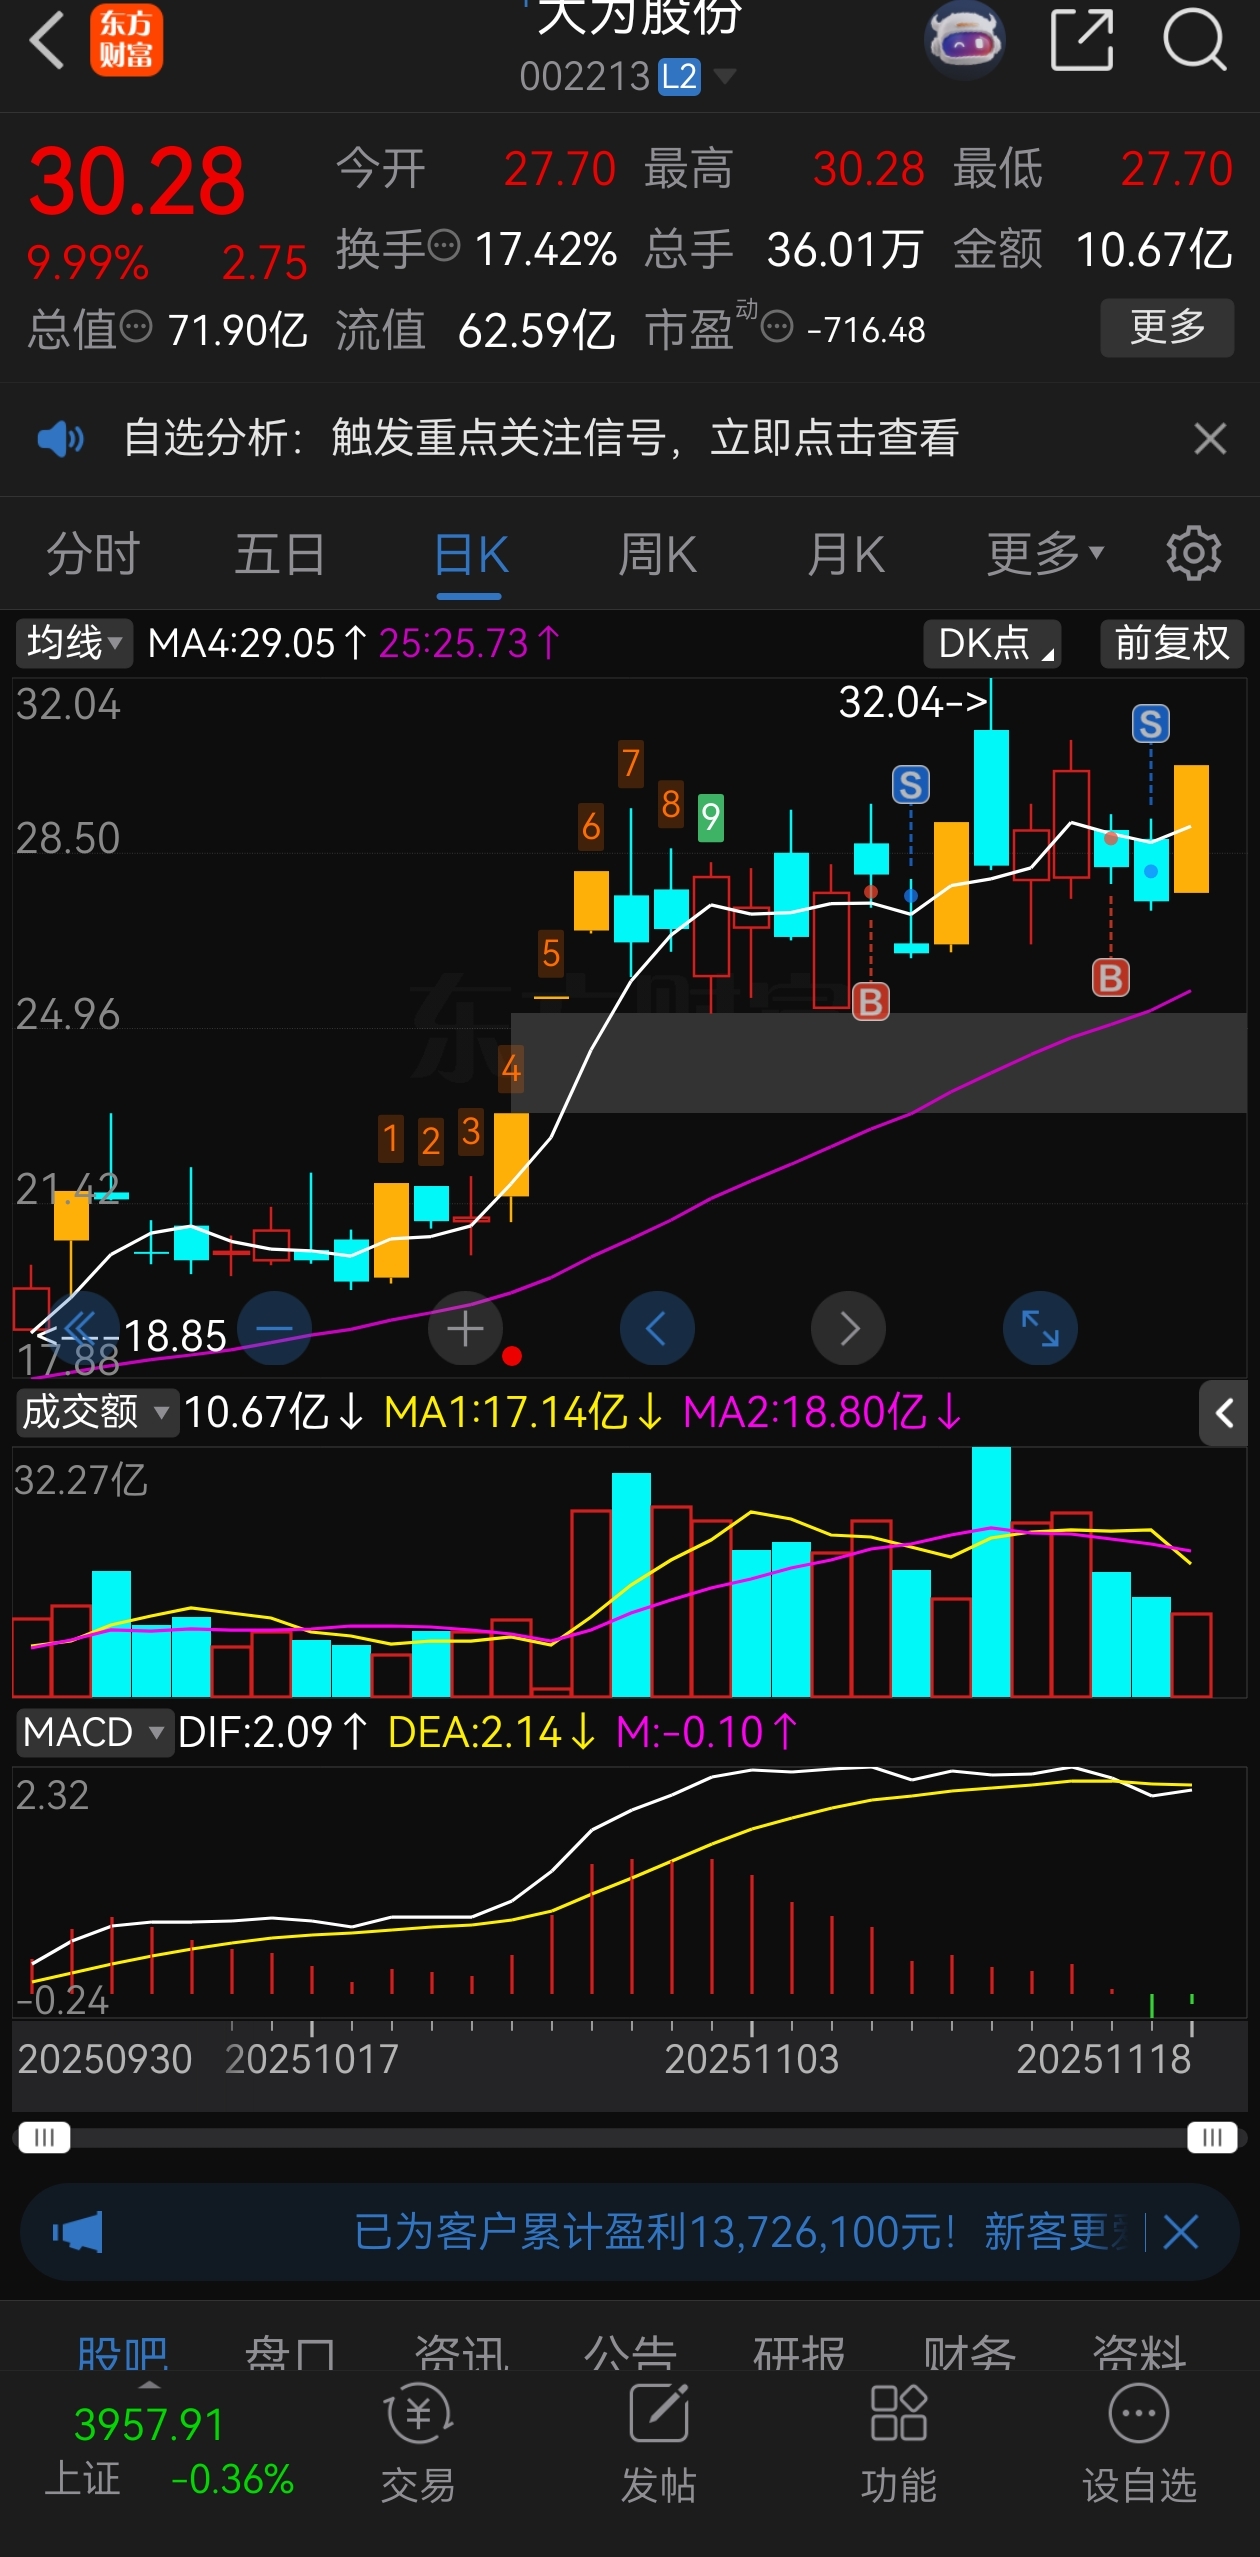Open the MACD indicator dropdown
Viewport: 1260px width, 2557px height.
tap(94, 1732)
